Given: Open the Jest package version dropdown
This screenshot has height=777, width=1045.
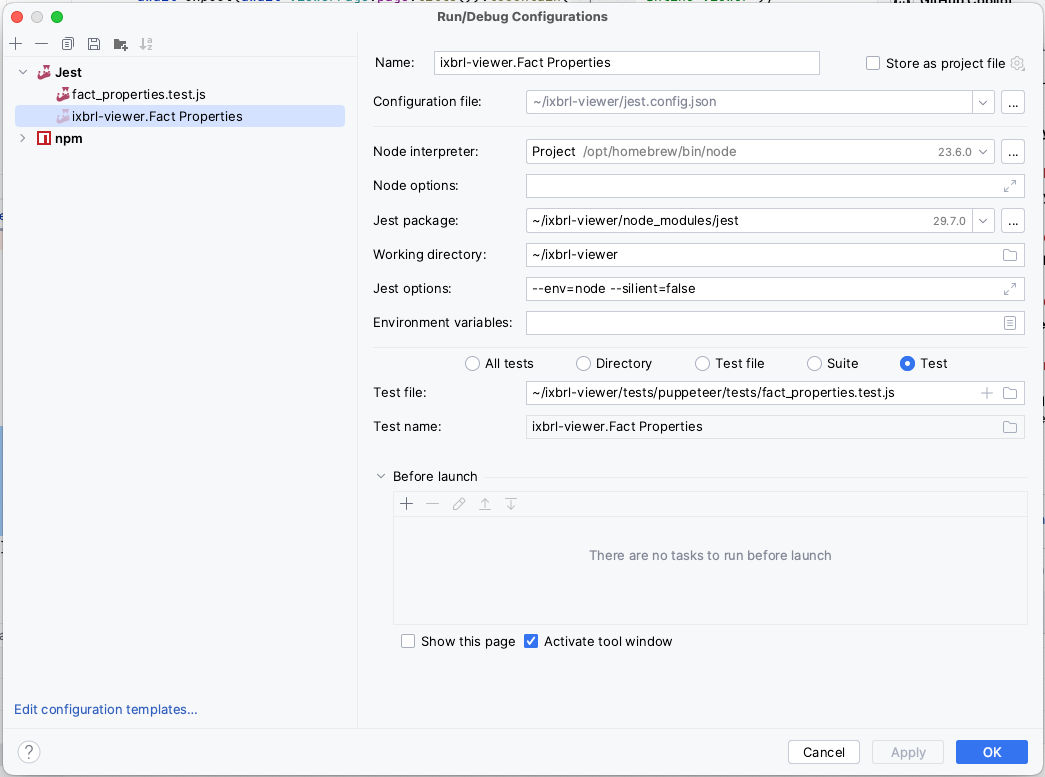Looking at the screenshot, I should [x=983, y=220].
